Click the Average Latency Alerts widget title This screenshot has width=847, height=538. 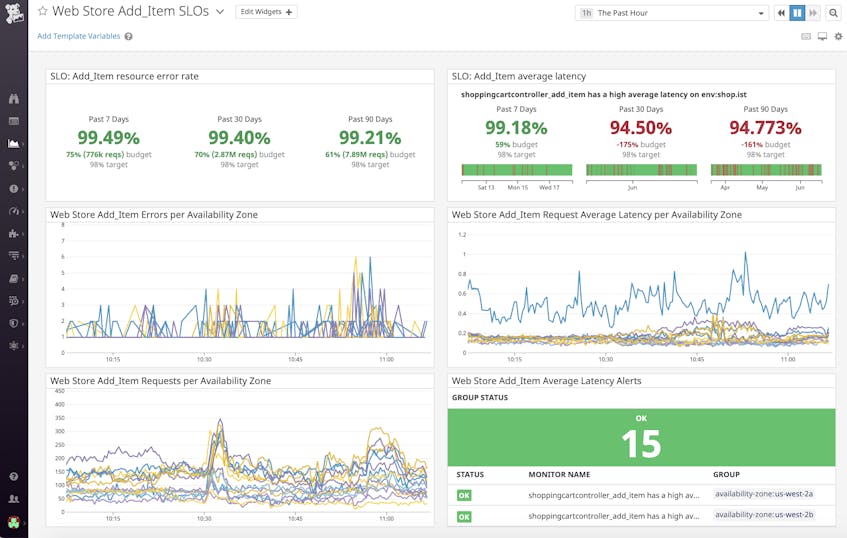547,381
